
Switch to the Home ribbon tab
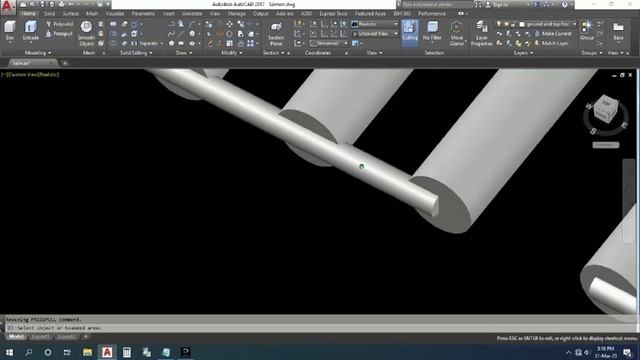point(29,14)
